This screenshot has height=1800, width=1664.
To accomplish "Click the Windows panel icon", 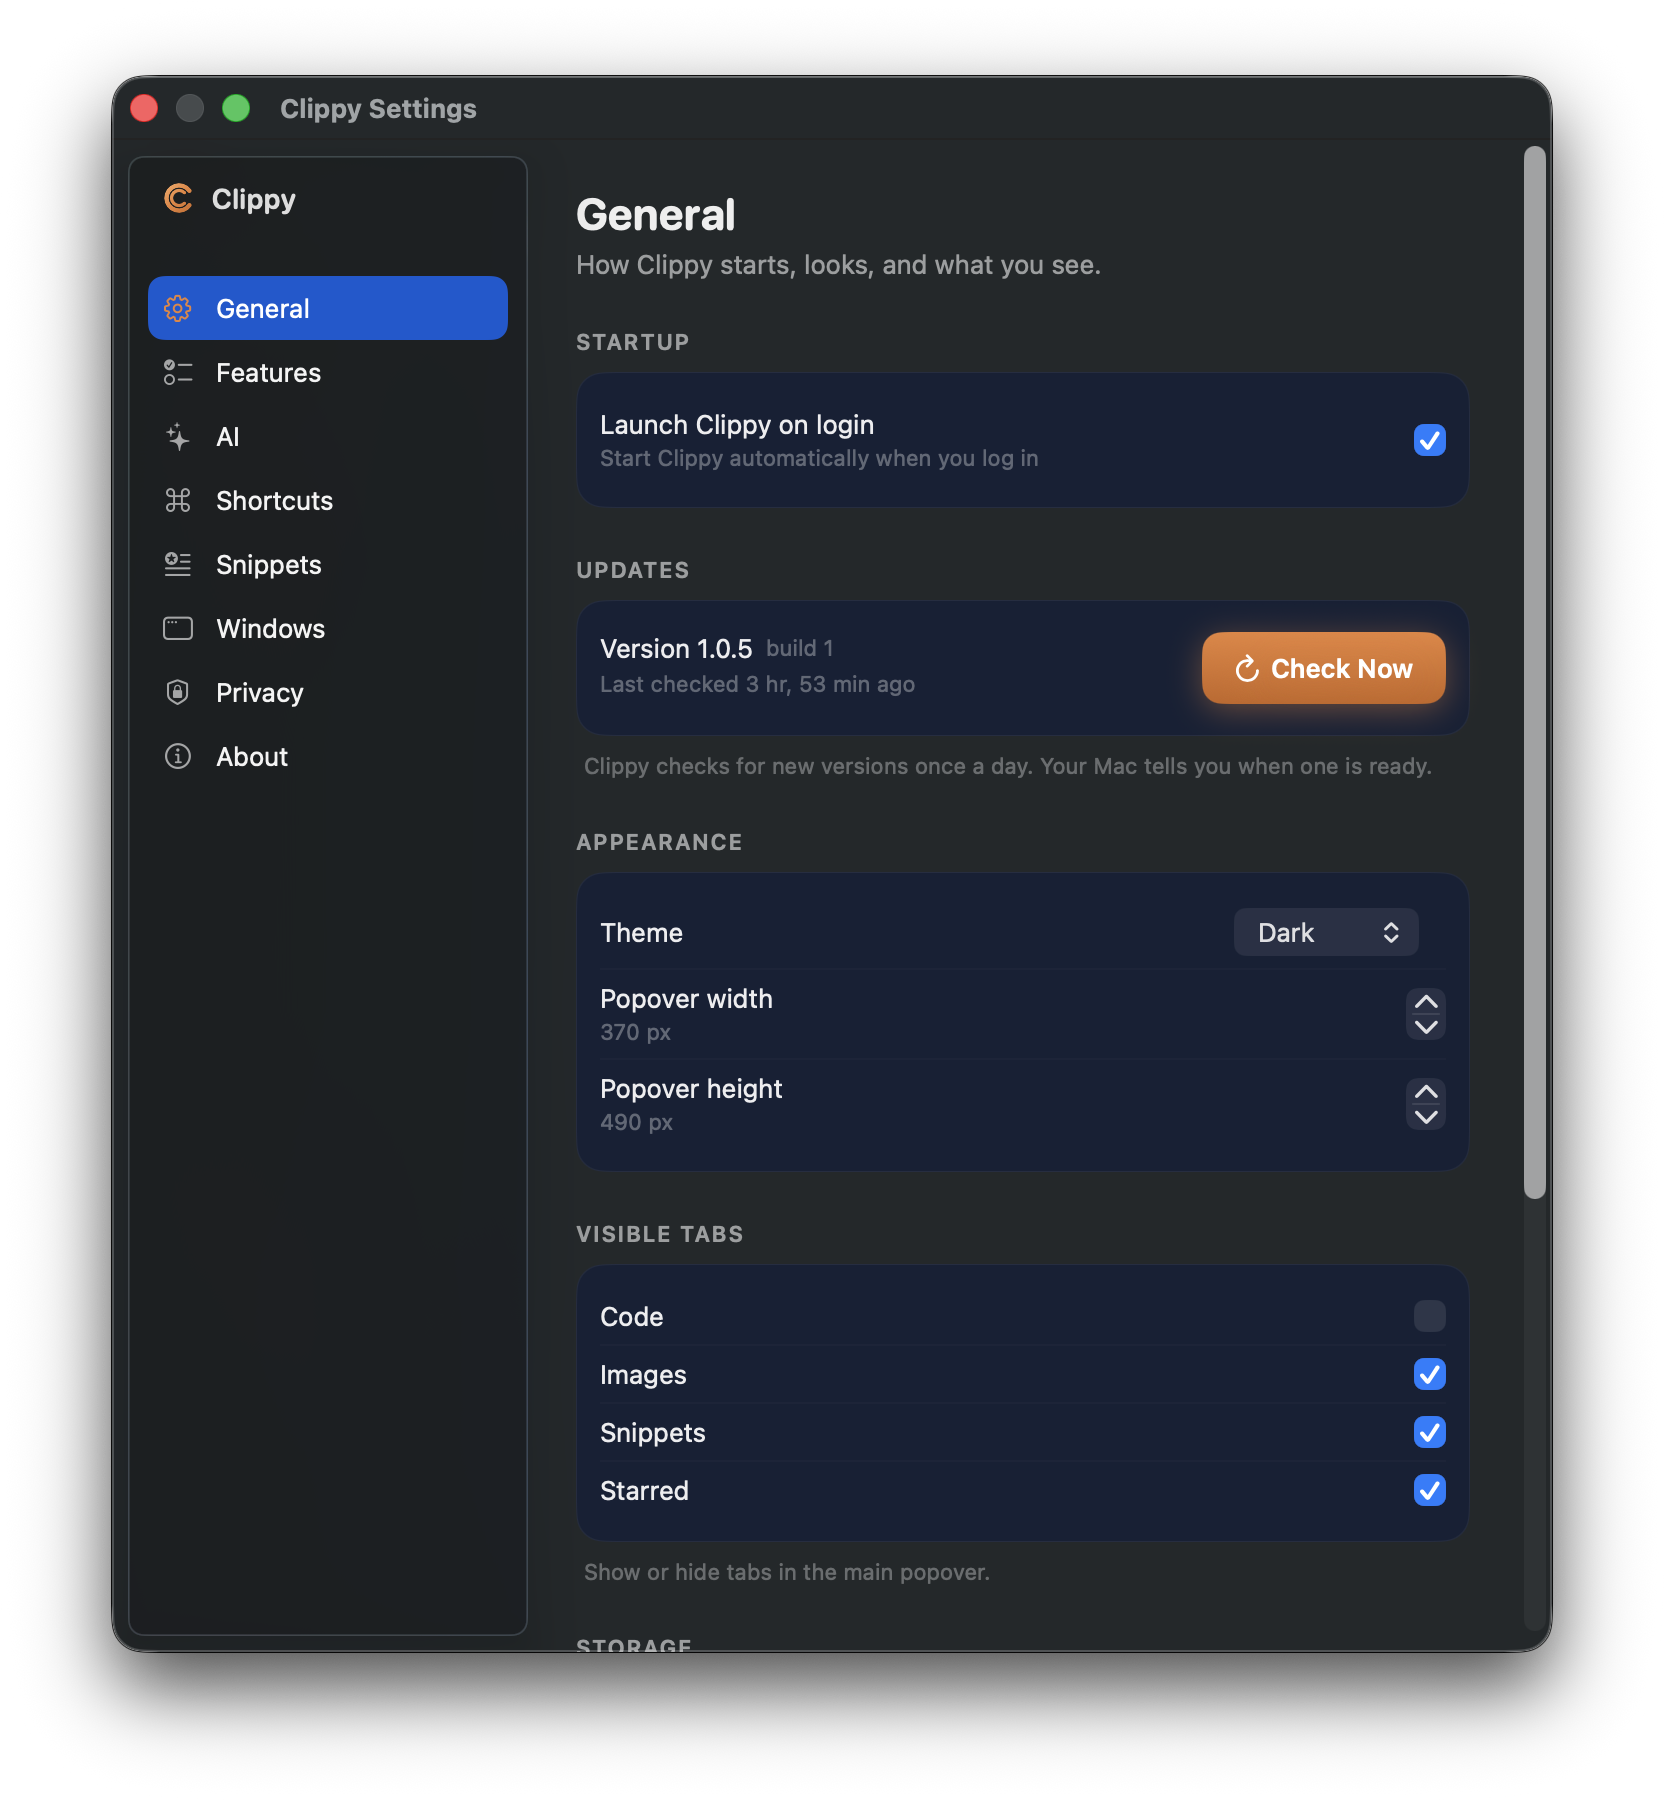I will (x=178, y=628).
